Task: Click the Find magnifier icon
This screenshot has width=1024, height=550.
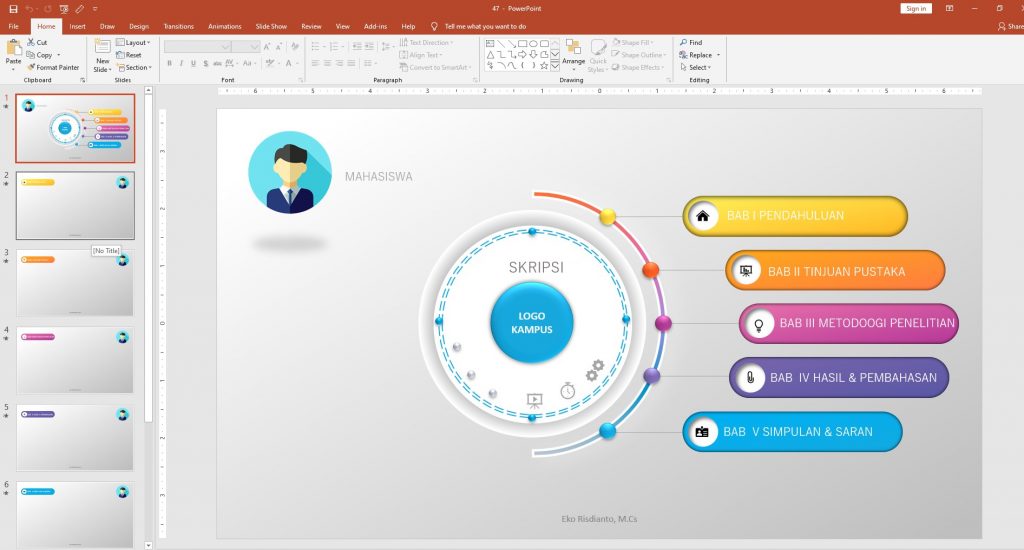Action: (x=683, y=42)
